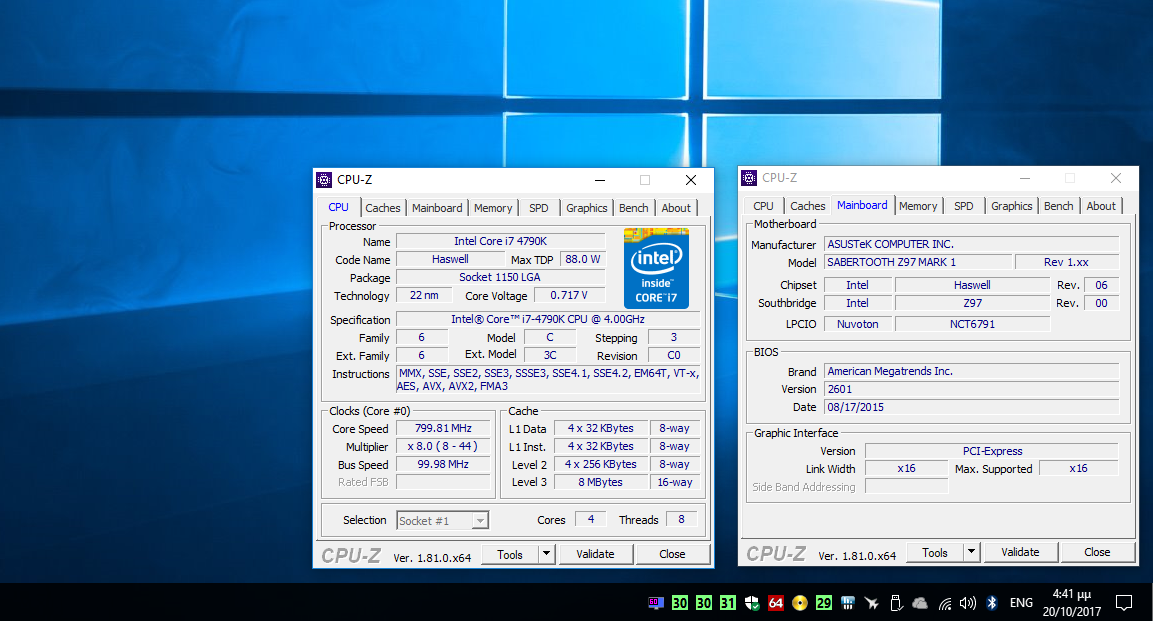Image resolution: width=1153 pixels, height=621 pixels.
Task: Click the Package value Socket 1150 LGA
Action: click(500, 277)
